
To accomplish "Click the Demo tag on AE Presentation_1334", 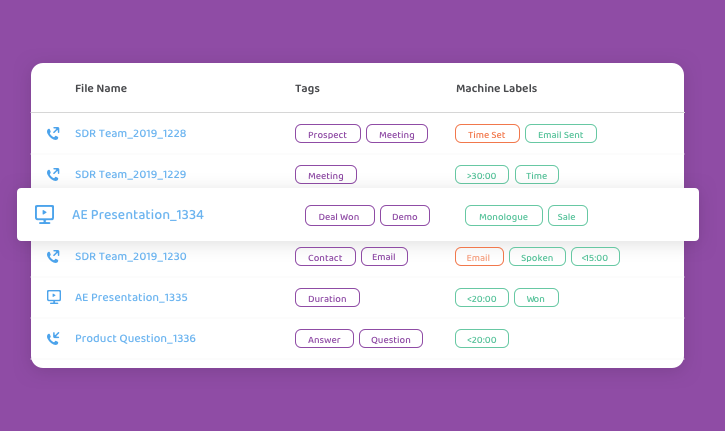I will click(x=405, y=216).
